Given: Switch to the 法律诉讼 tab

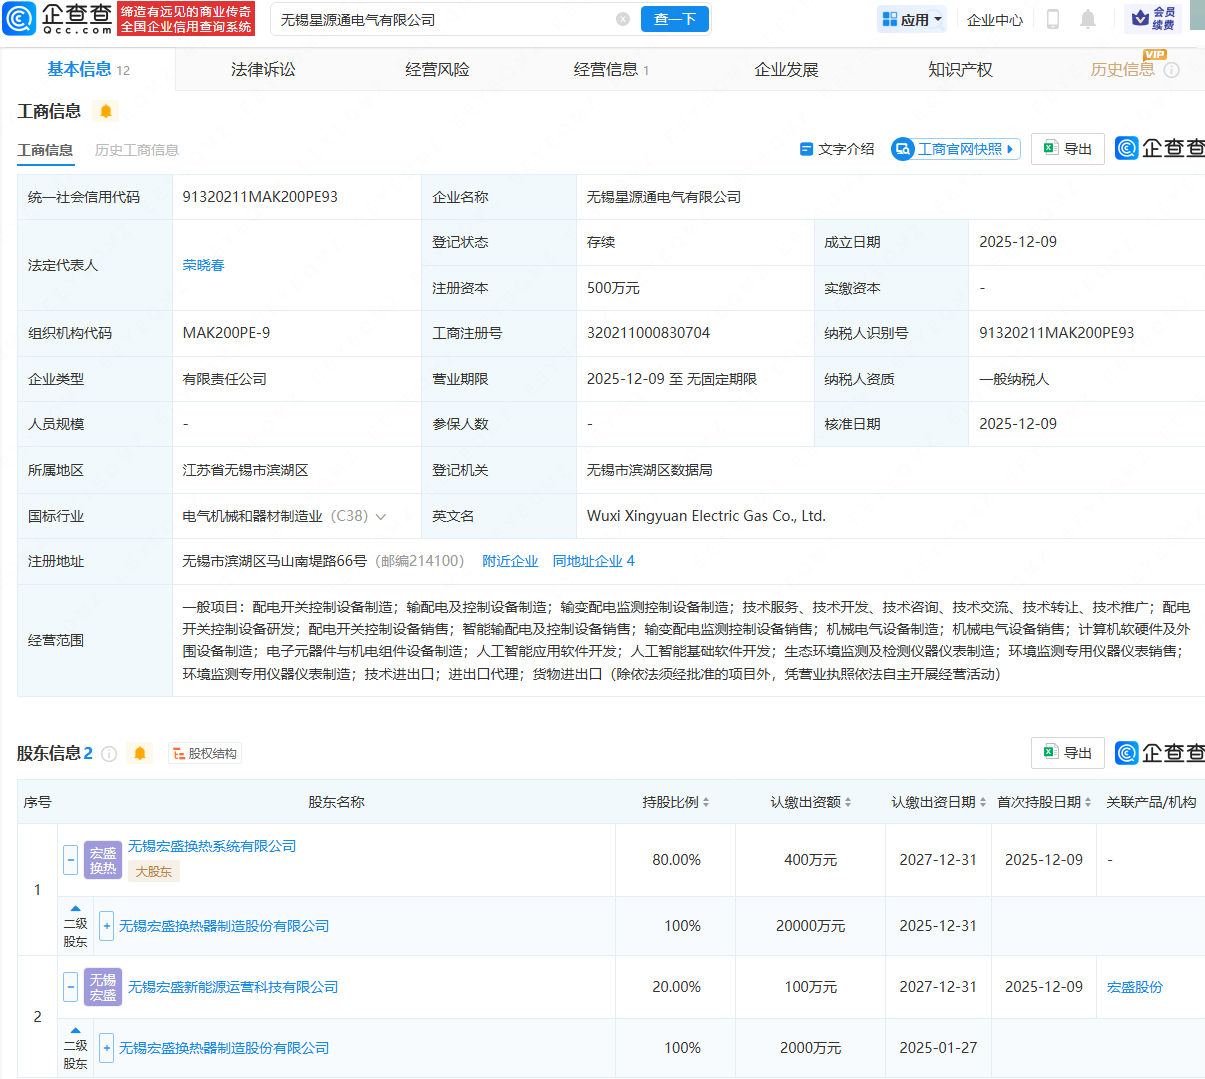Looking at the screenshot, I should (263, 70).
